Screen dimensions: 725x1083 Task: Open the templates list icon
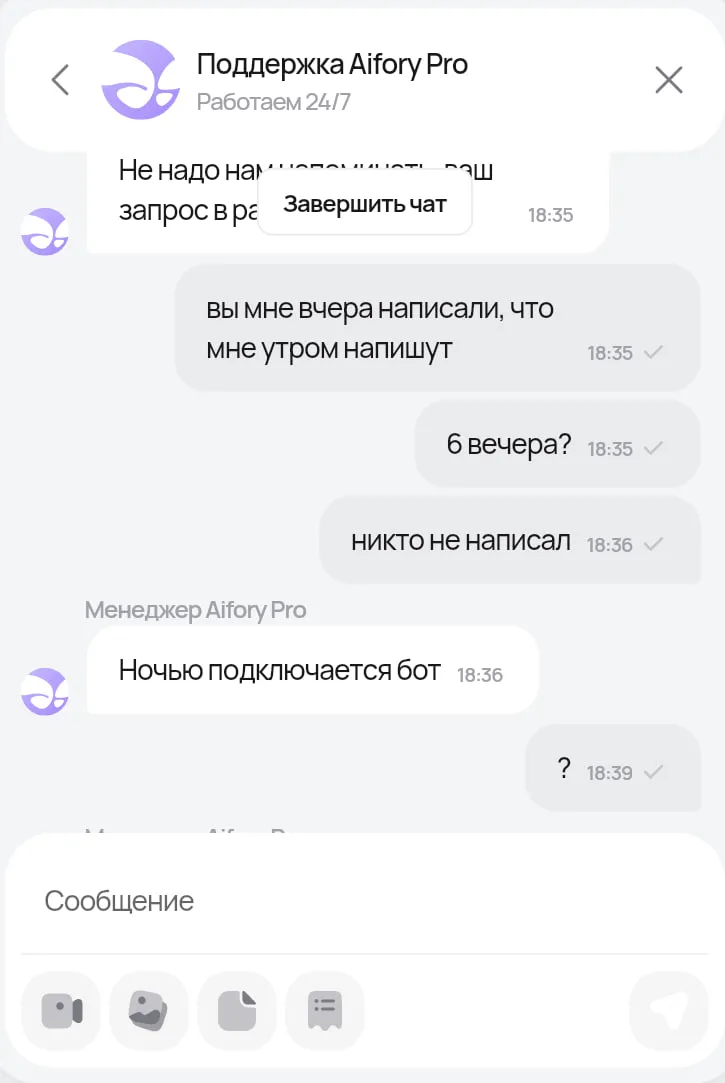pyautogui.click(x=325, y=1010)
